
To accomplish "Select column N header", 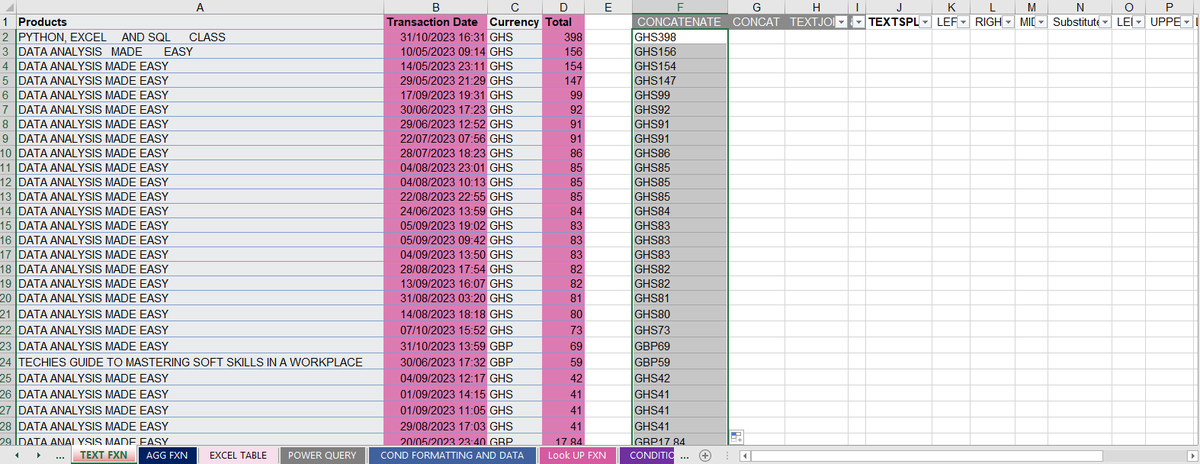I will pyautogui.click(x=1079, y=7).
